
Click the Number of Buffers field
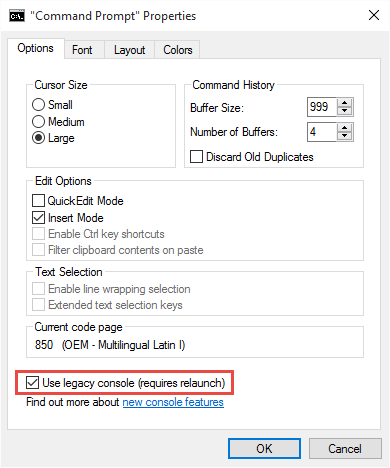pyautogui.click(x=322, y=132)
